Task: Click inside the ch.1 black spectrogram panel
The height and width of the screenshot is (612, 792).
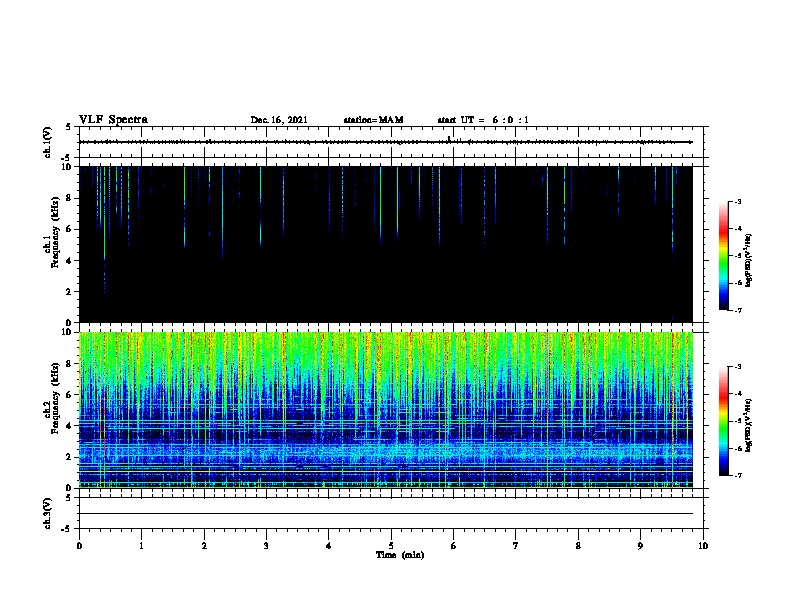Action: point(385,244)
